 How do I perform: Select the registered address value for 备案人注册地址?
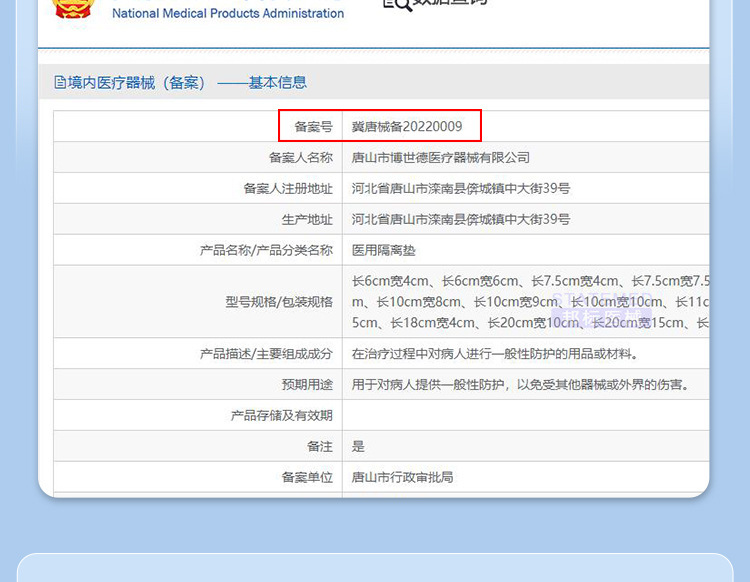pyautogui.click(x=461, y=188)
